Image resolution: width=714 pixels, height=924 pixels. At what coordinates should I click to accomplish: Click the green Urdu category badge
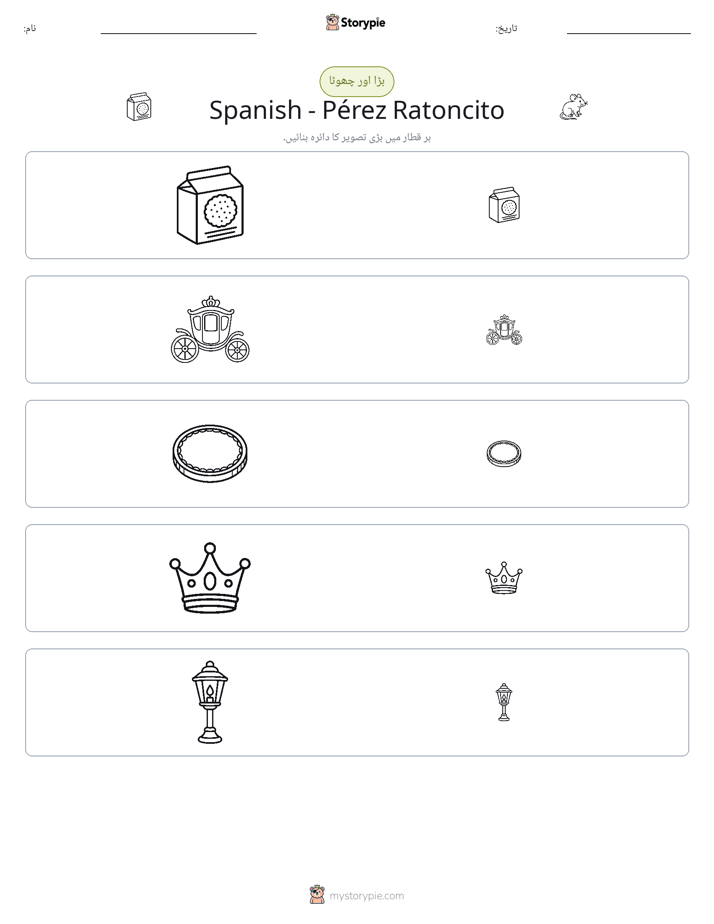tap(357, 81)
